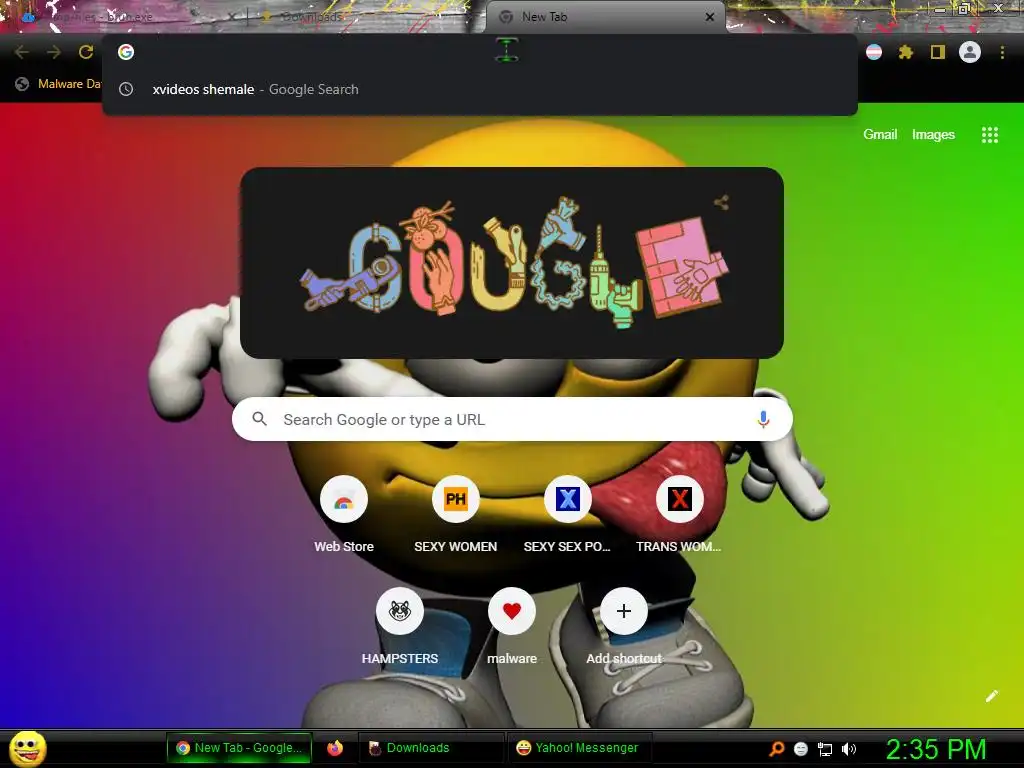The width and height of the screenshot is (1024, 768).
Task: Open the red X shortcut tile
Action: (x=679, y=500)
